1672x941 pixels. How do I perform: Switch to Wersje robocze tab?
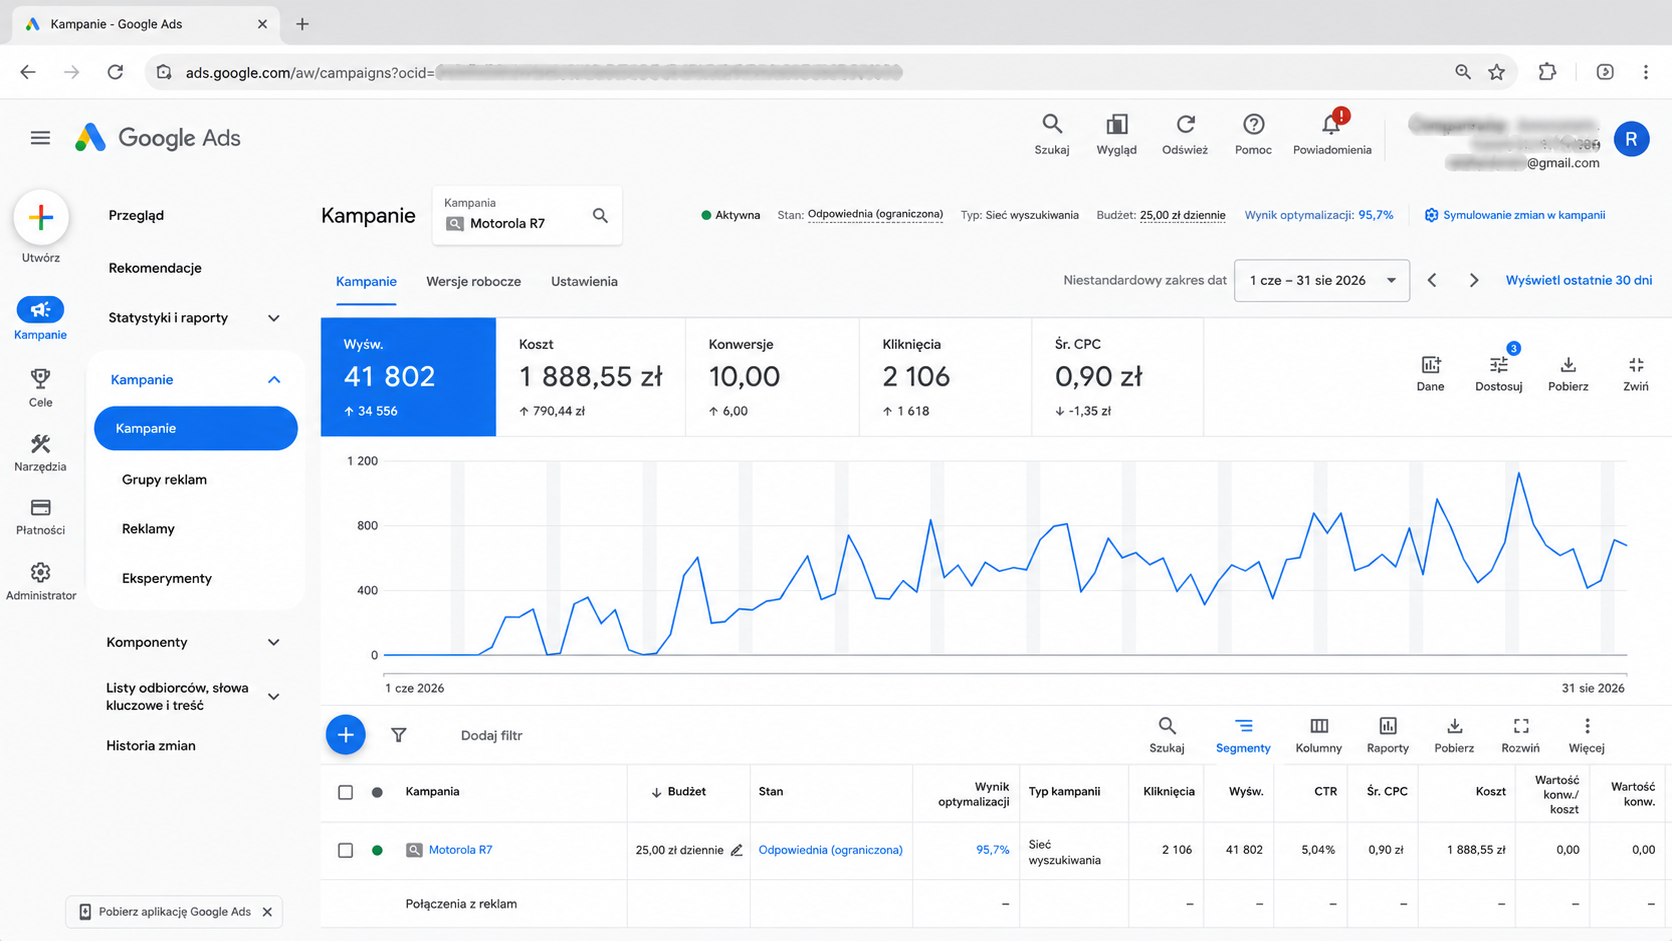(473, 281)
